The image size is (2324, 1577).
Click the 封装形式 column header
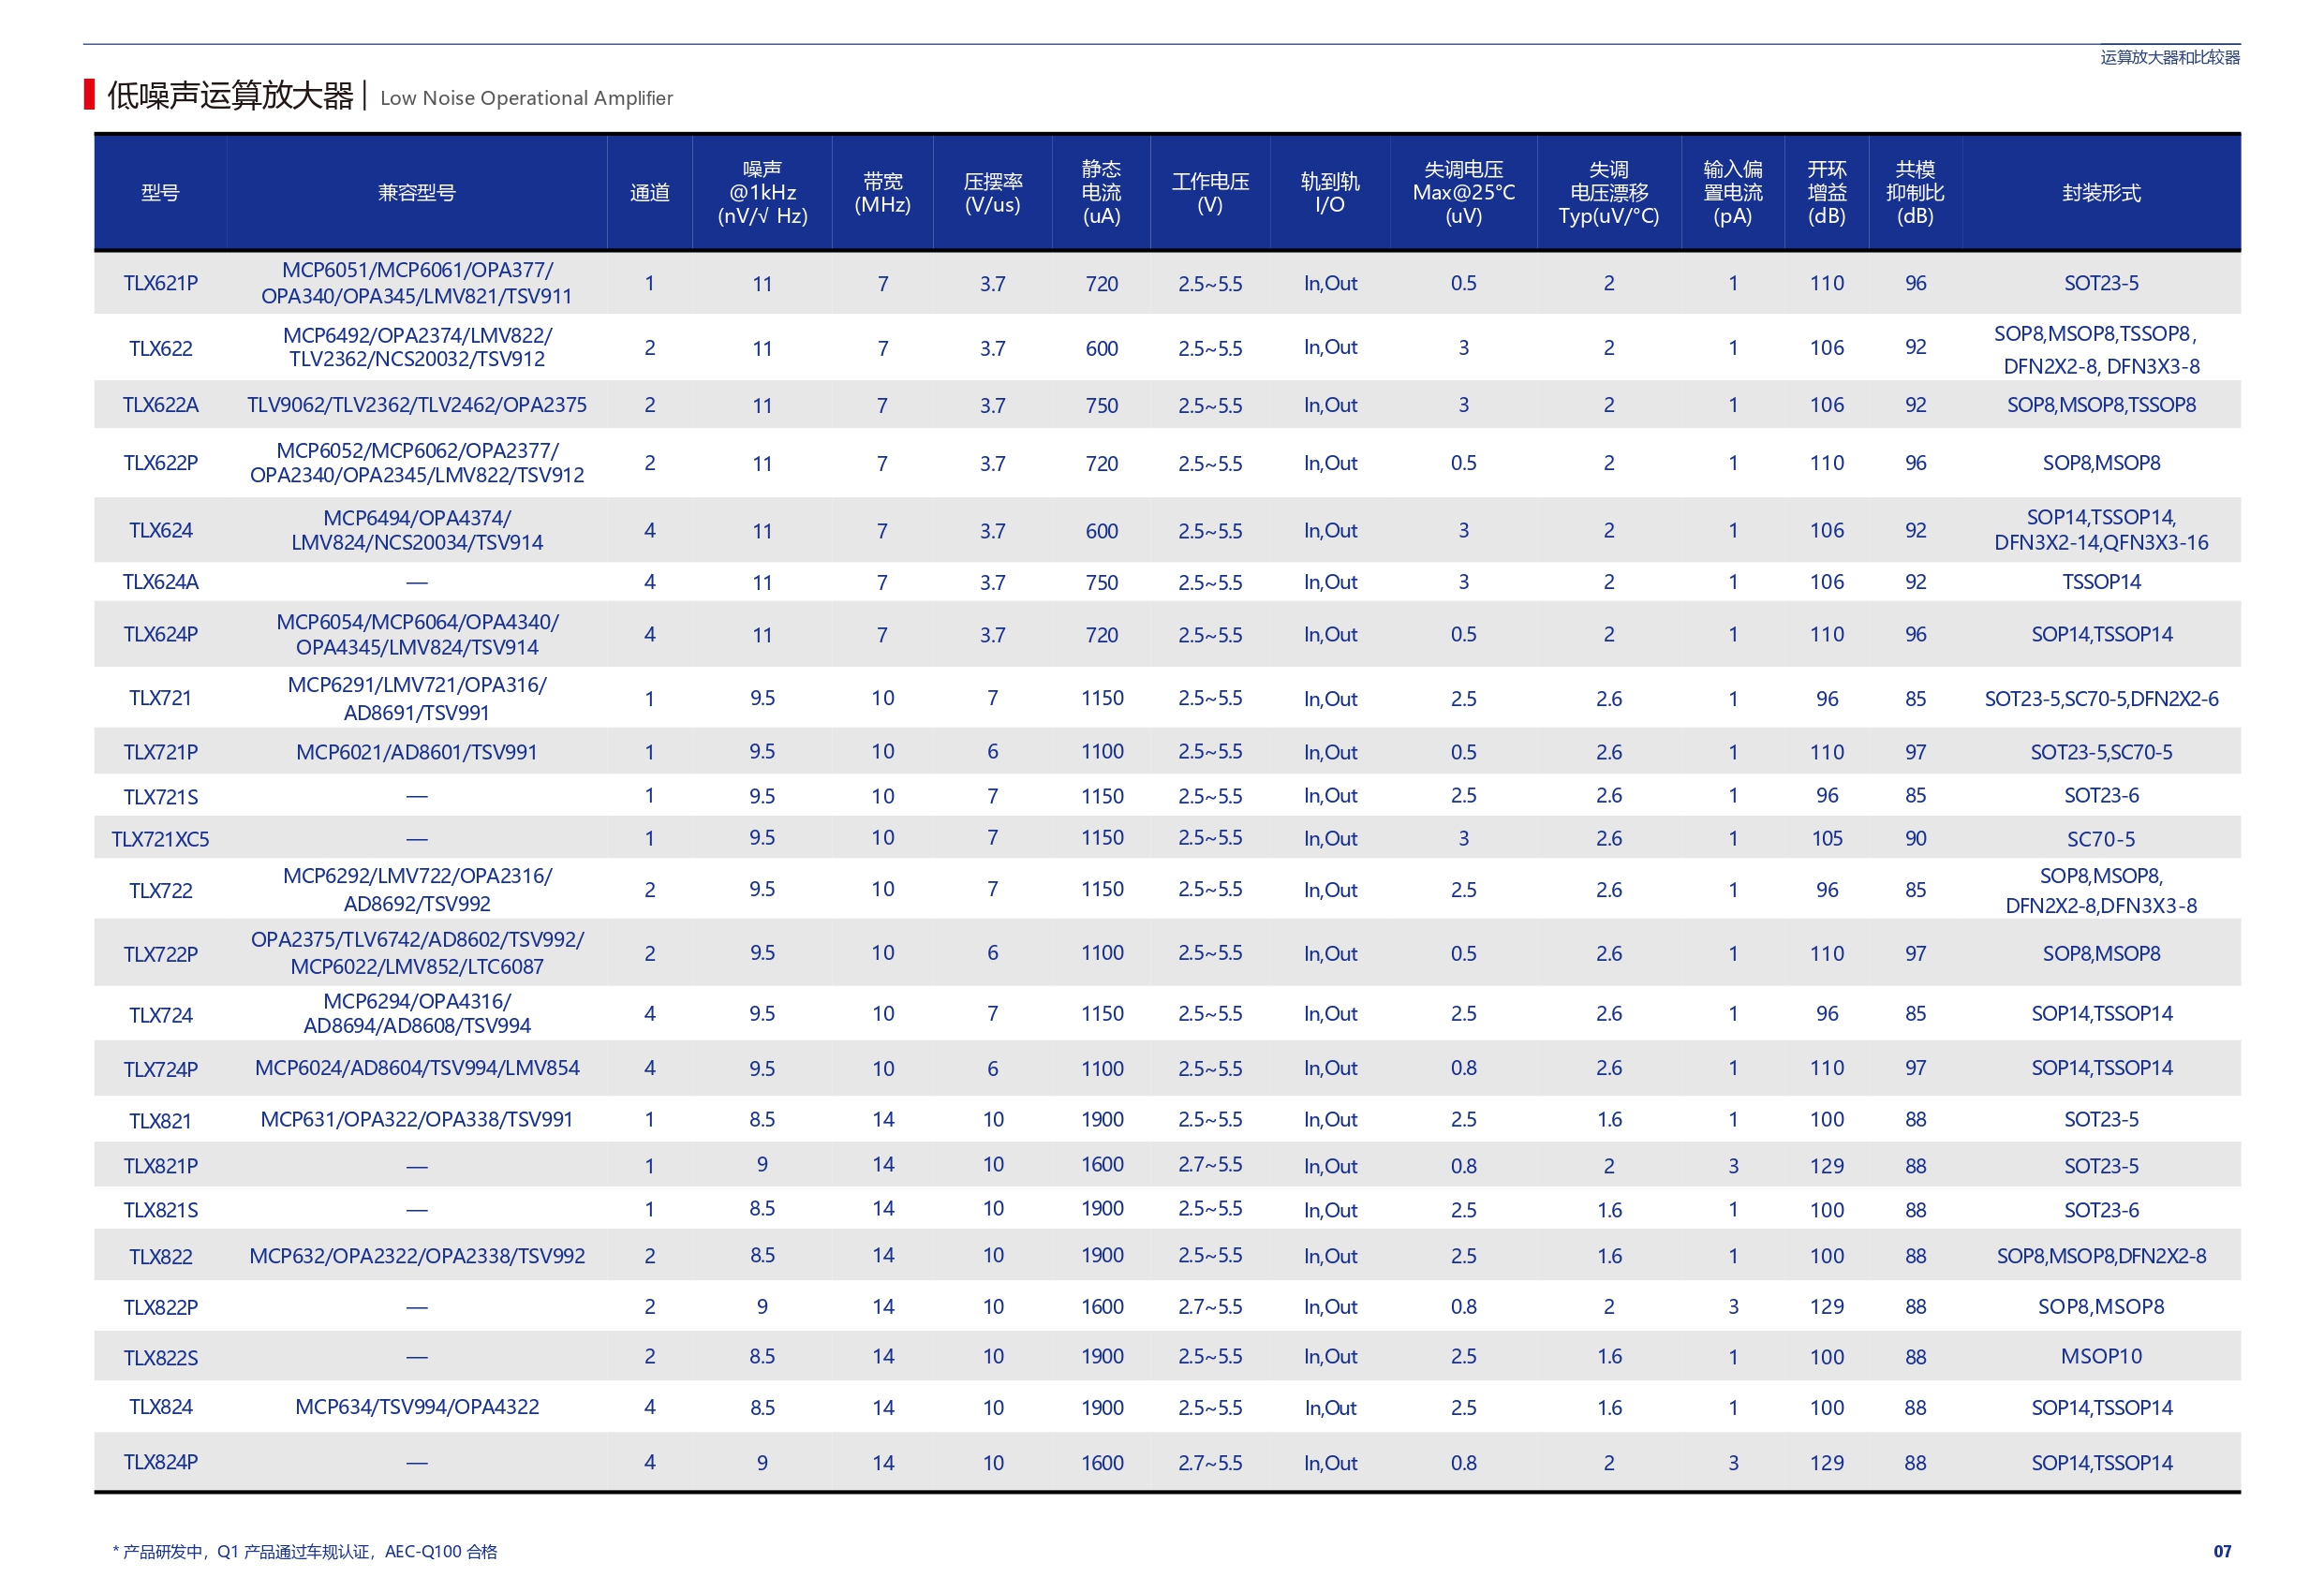(x=2100, y=193)
